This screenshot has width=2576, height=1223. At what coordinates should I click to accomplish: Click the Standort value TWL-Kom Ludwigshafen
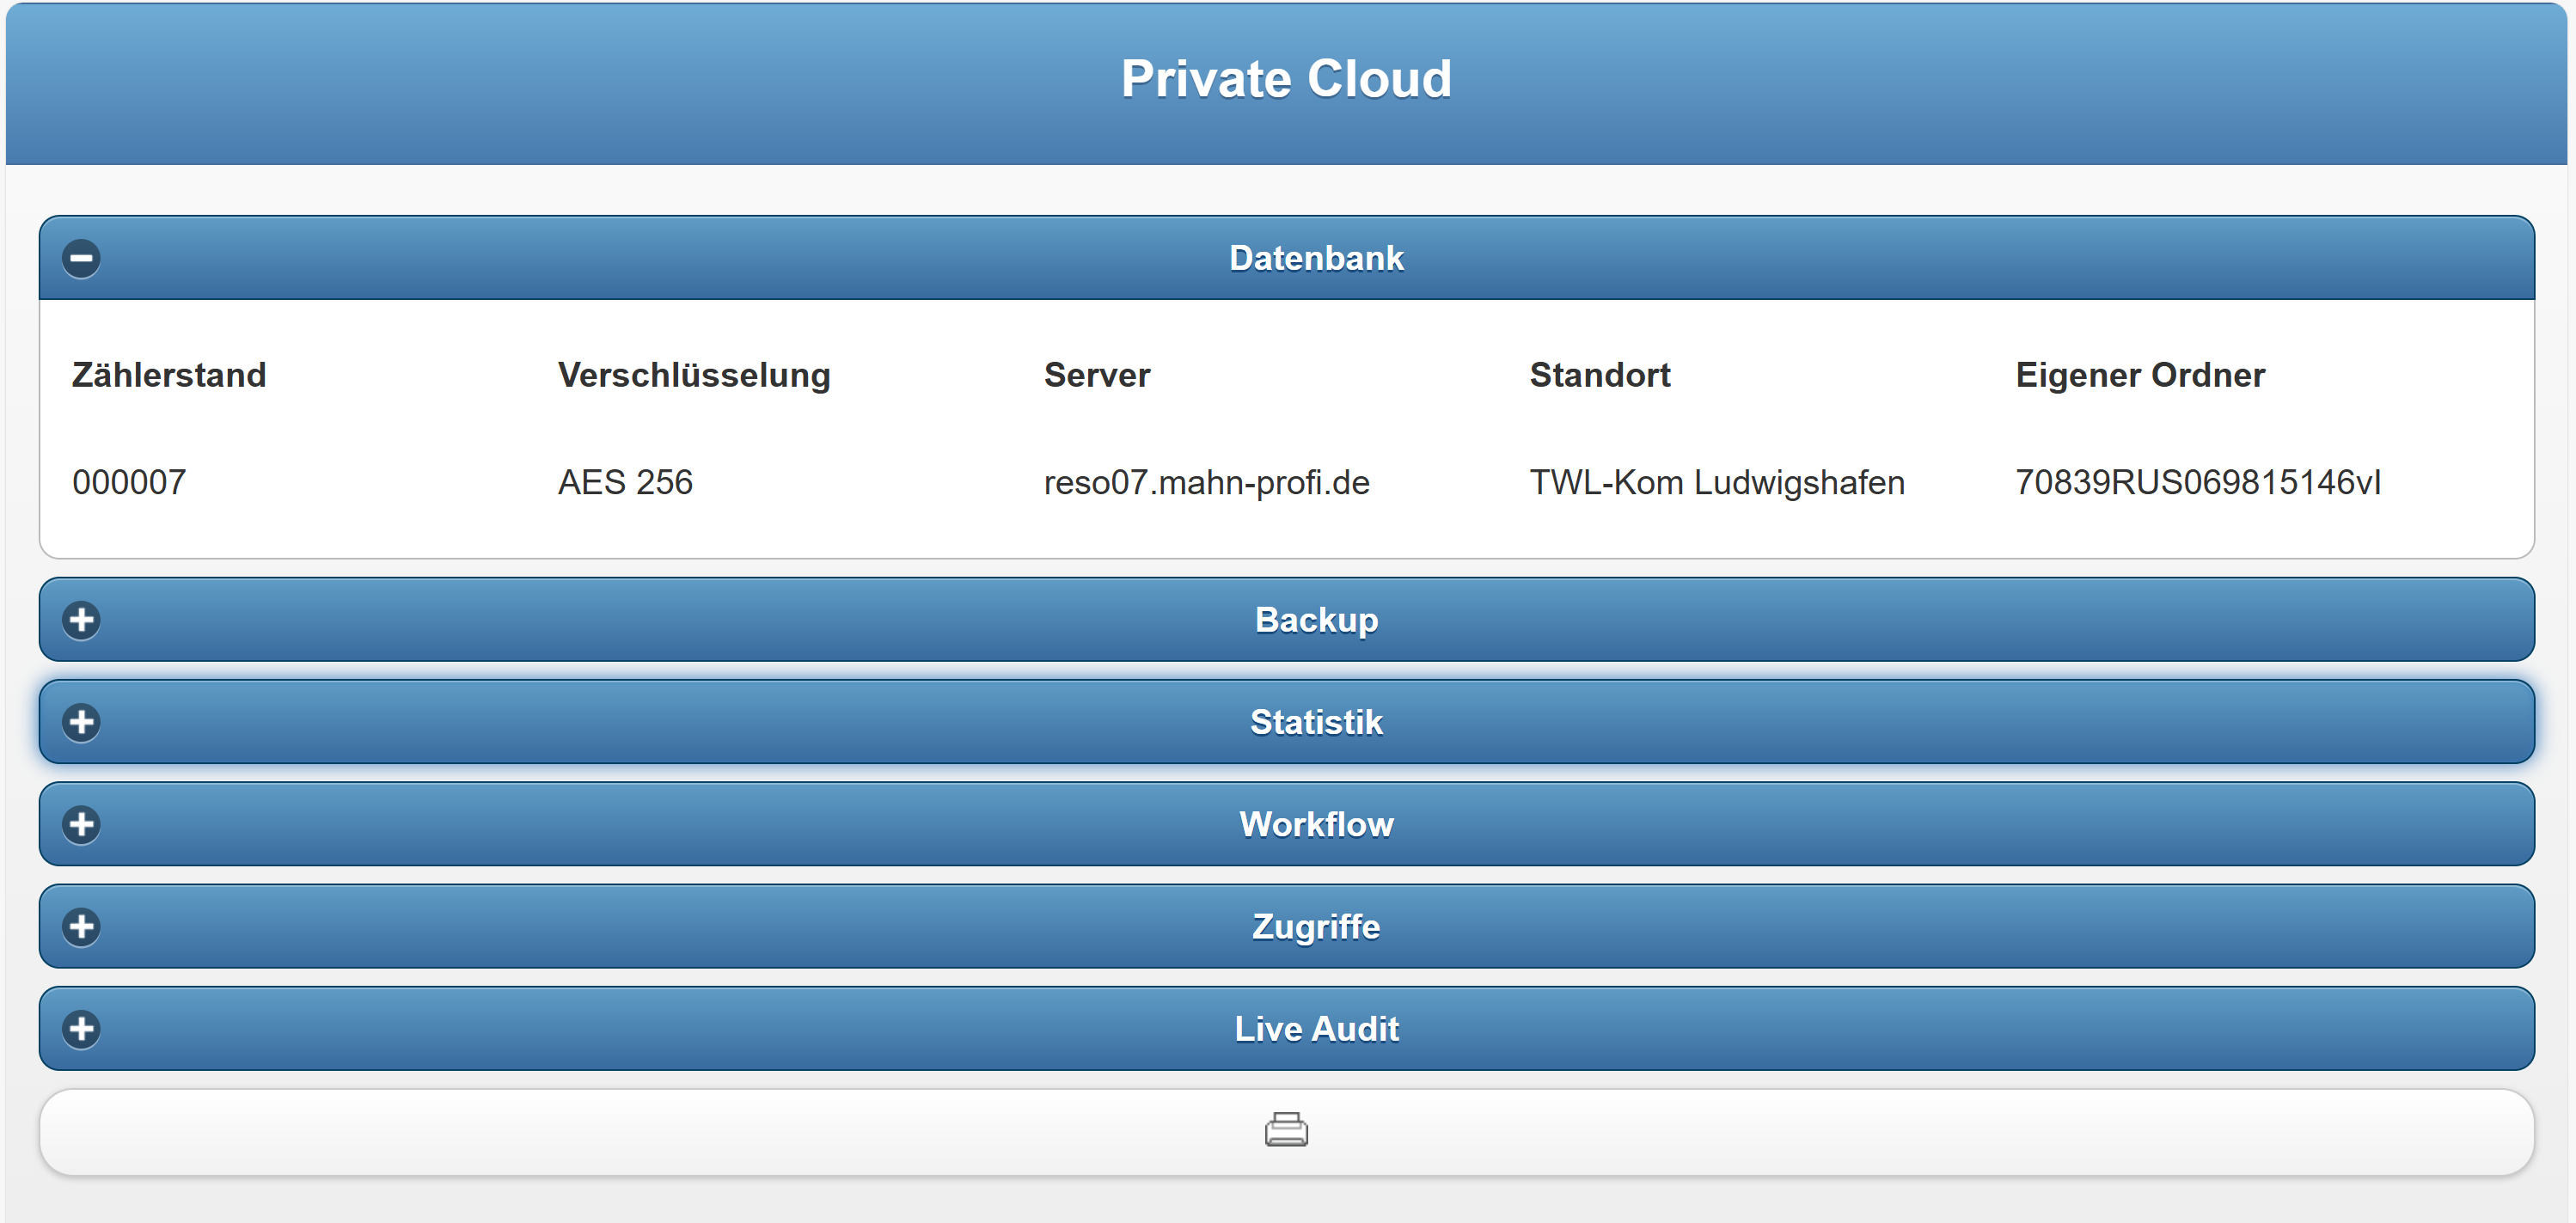click(x=1716, y=483)
